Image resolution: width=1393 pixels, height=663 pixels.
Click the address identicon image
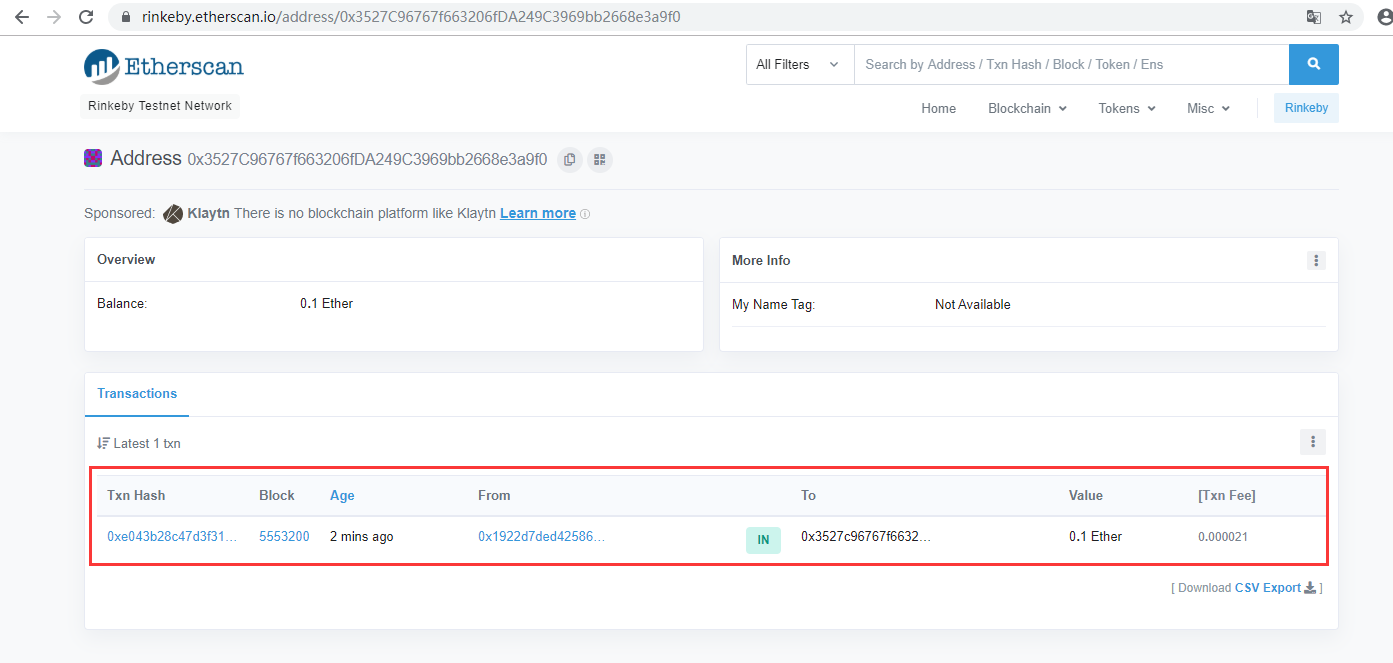click(93, 158)
